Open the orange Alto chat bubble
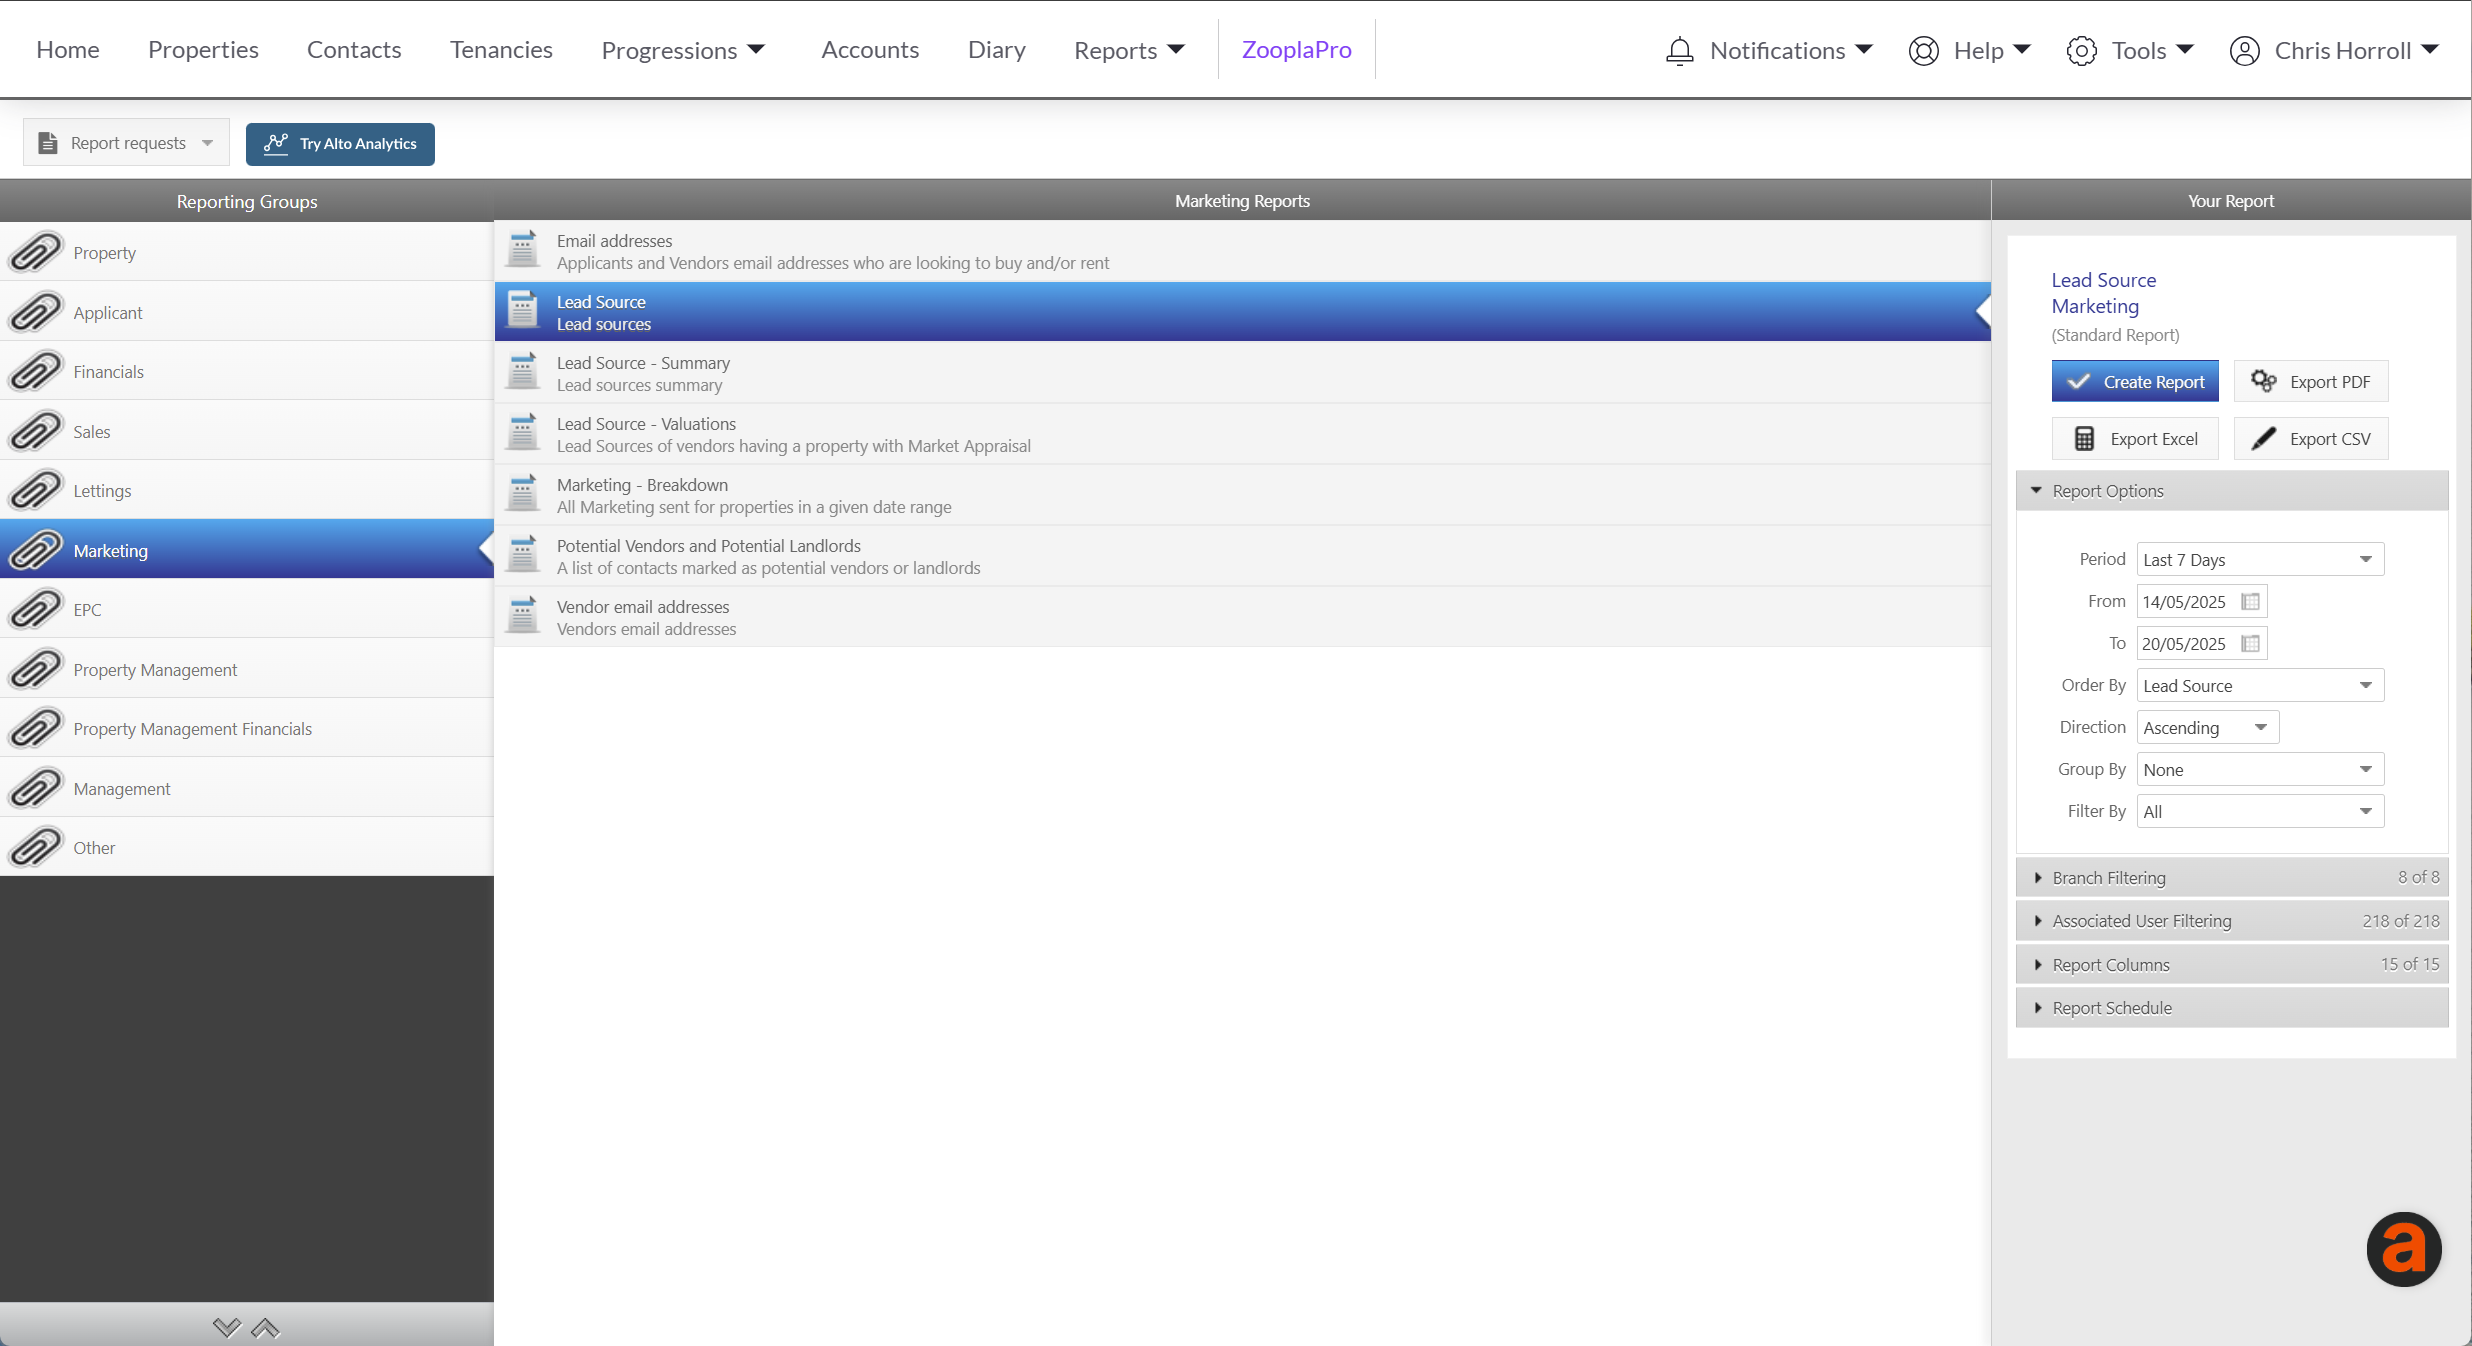 [2403, 1248]
